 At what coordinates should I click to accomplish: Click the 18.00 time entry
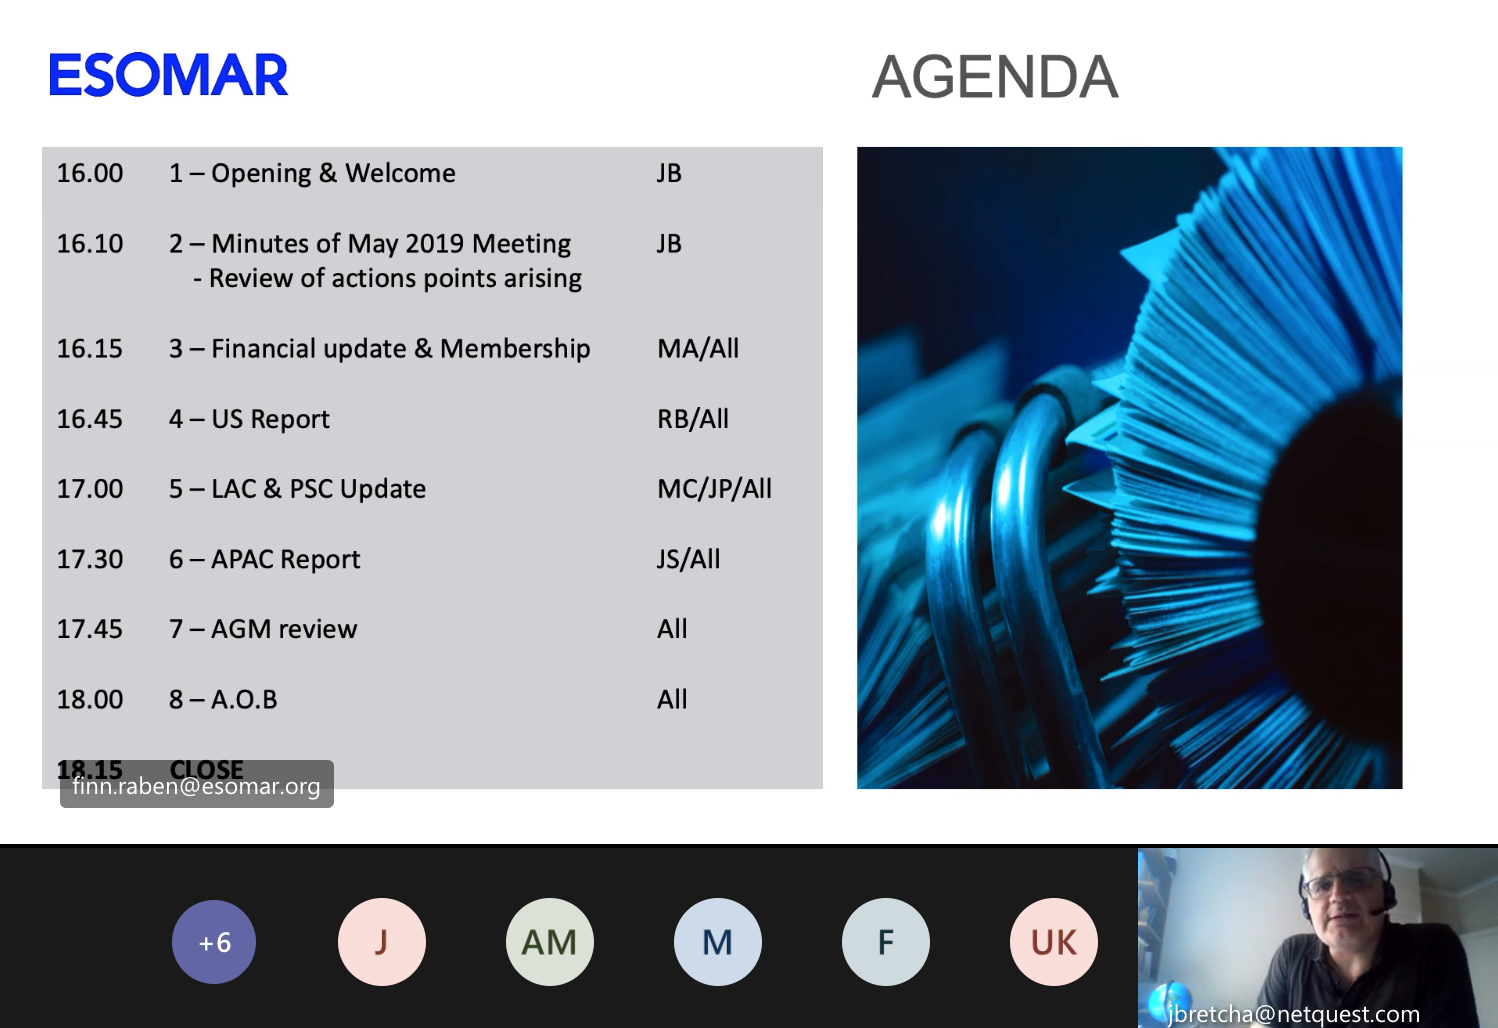pos(90,700)
